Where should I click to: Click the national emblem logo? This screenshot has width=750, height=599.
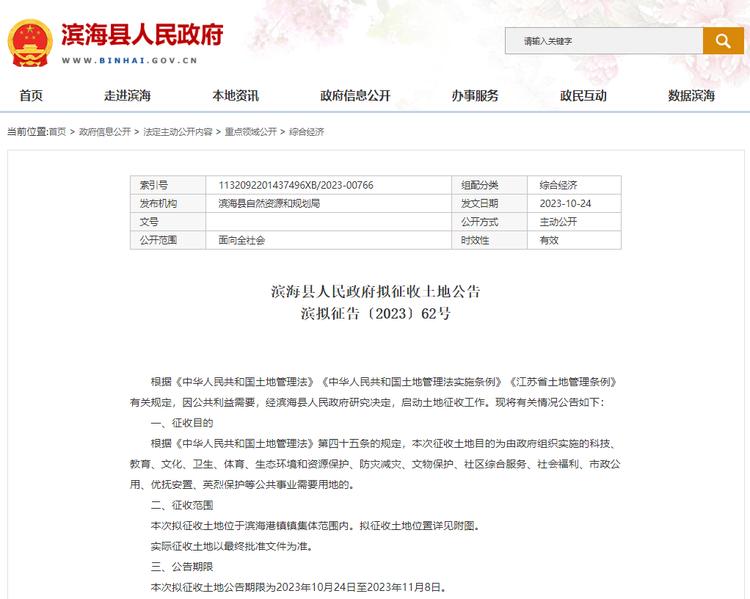pyautogui.click(x=30, y=43)
